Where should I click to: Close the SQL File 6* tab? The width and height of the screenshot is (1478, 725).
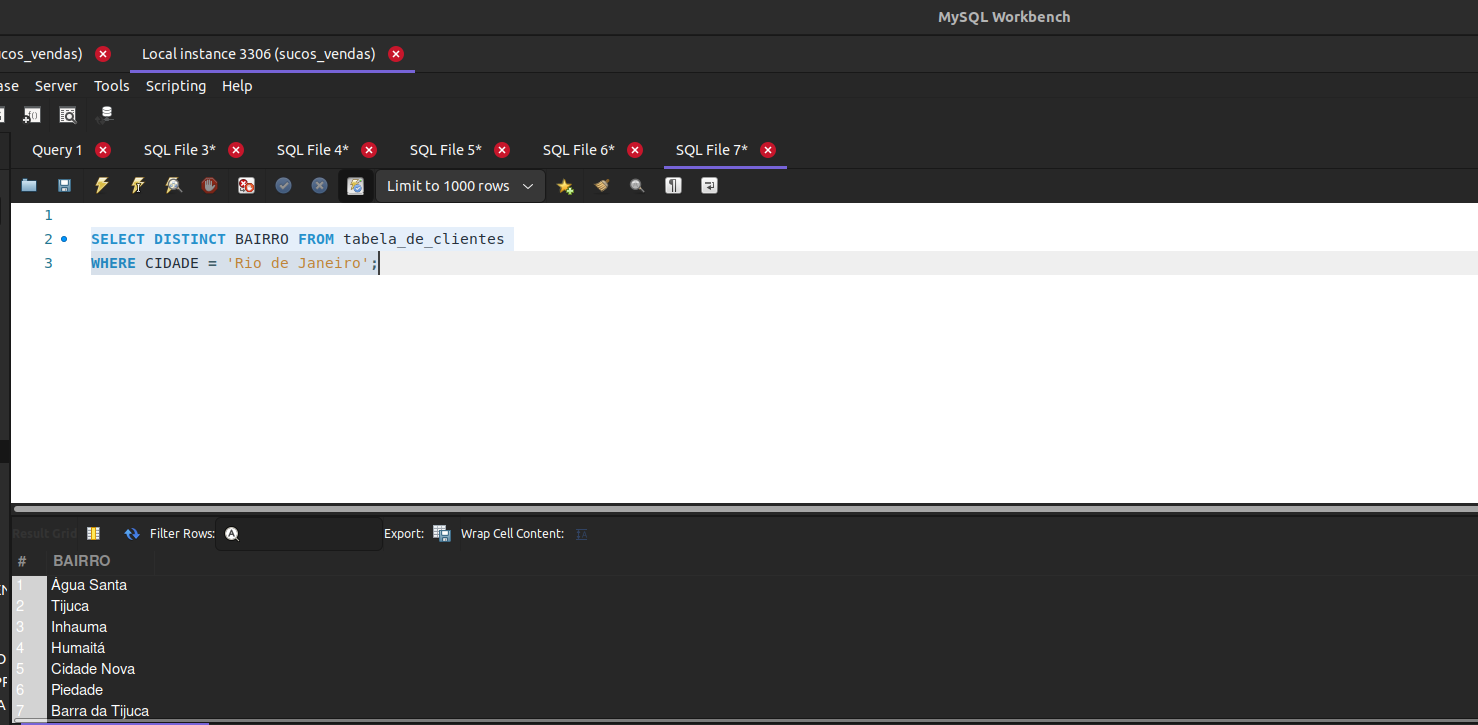(635, 150)
